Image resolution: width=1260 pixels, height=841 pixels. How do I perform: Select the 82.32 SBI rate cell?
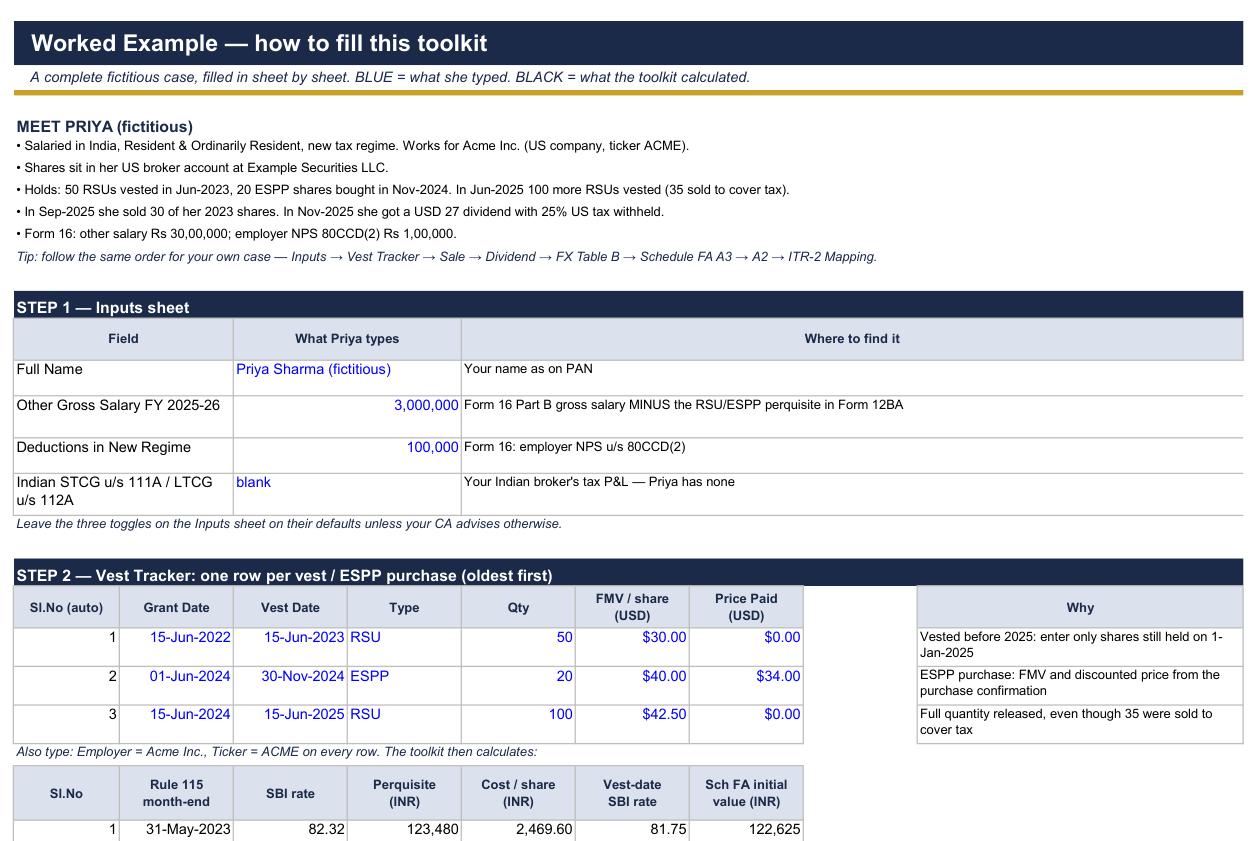[290, 830]
